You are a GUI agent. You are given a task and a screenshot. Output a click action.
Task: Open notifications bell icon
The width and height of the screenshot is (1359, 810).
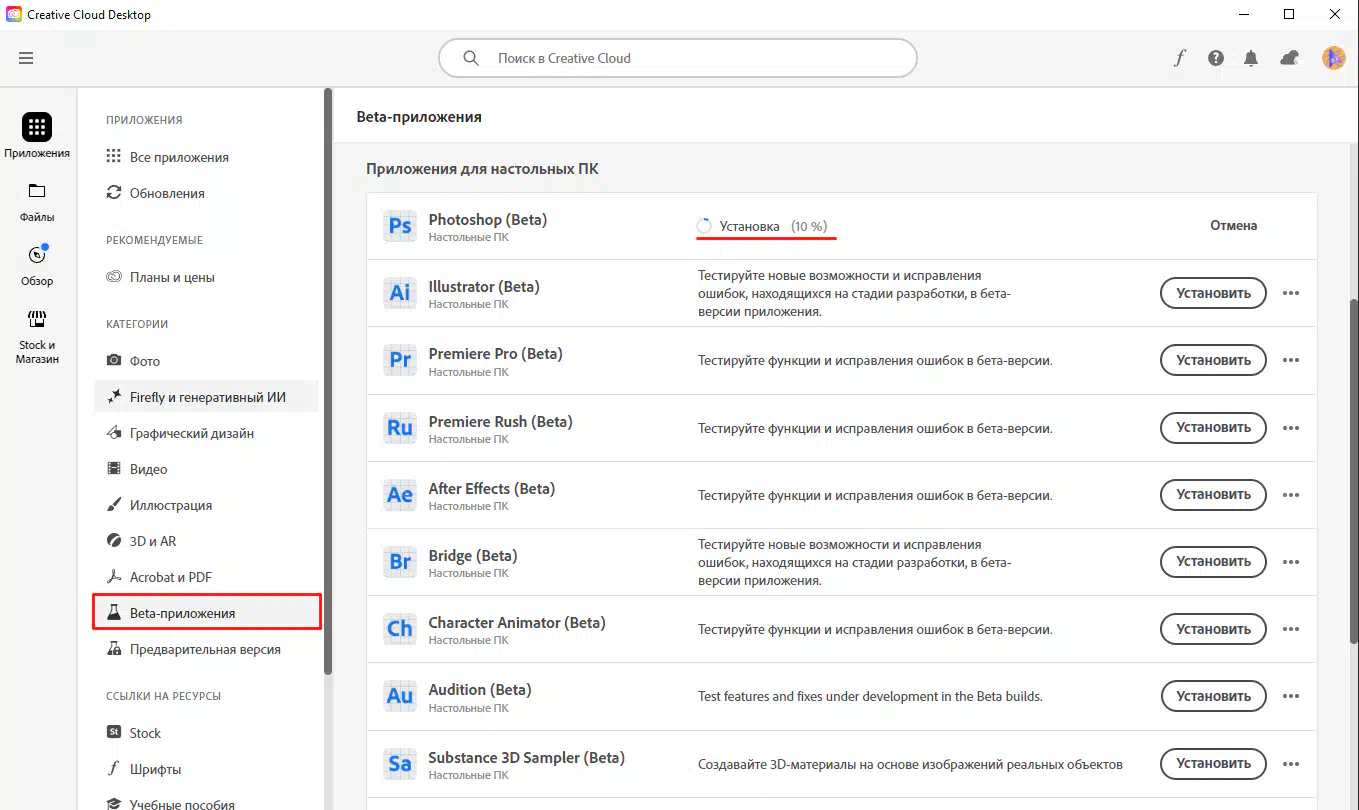[x=1251, y=58]
